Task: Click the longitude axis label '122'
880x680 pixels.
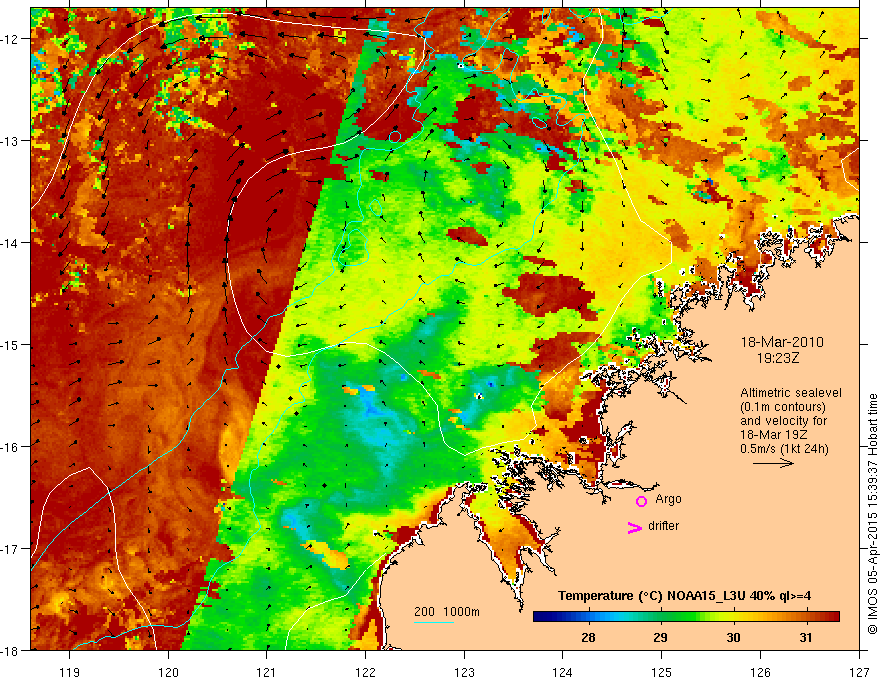Action: click(365, 672)
